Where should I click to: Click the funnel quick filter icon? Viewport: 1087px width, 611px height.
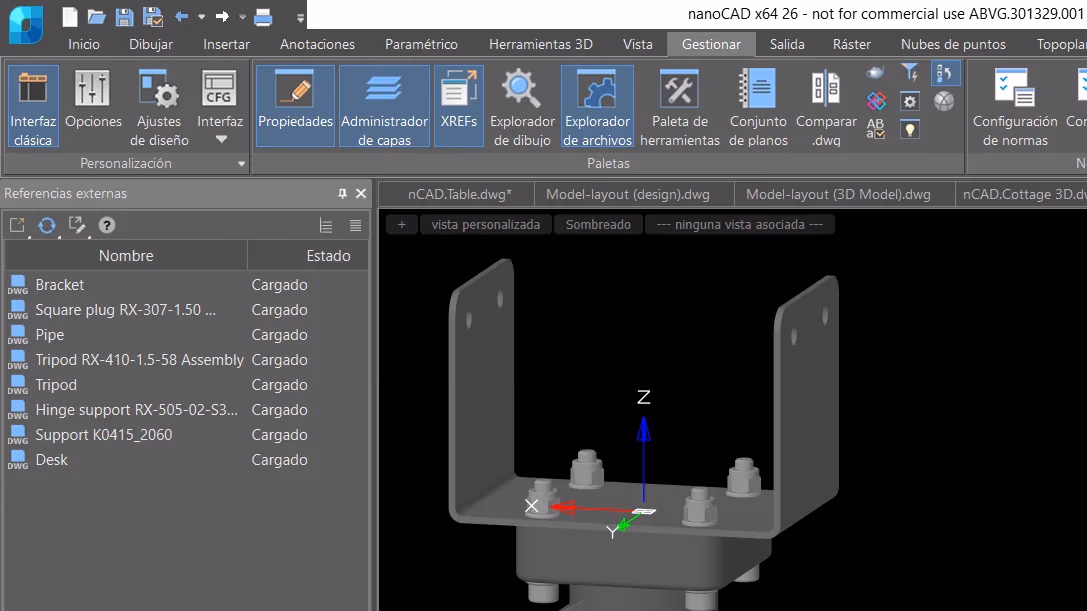tap(910, 72)
